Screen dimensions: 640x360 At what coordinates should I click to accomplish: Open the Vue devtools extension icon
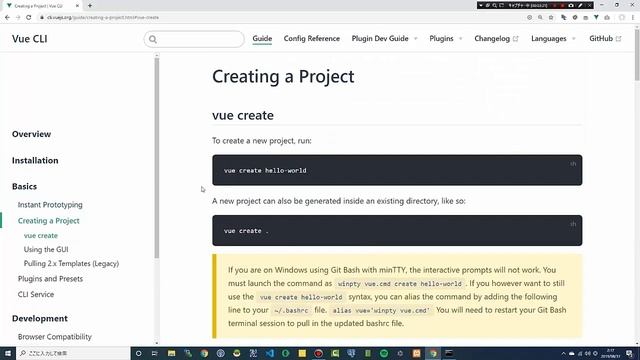coord(596,18)
